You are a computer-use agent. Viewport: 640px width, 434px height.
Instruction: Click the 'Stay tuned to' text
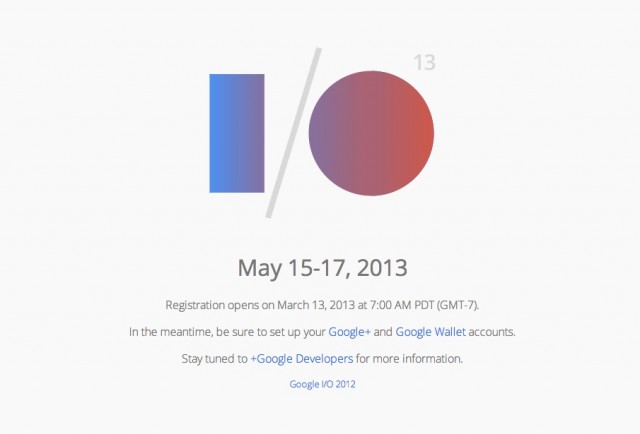215,359
